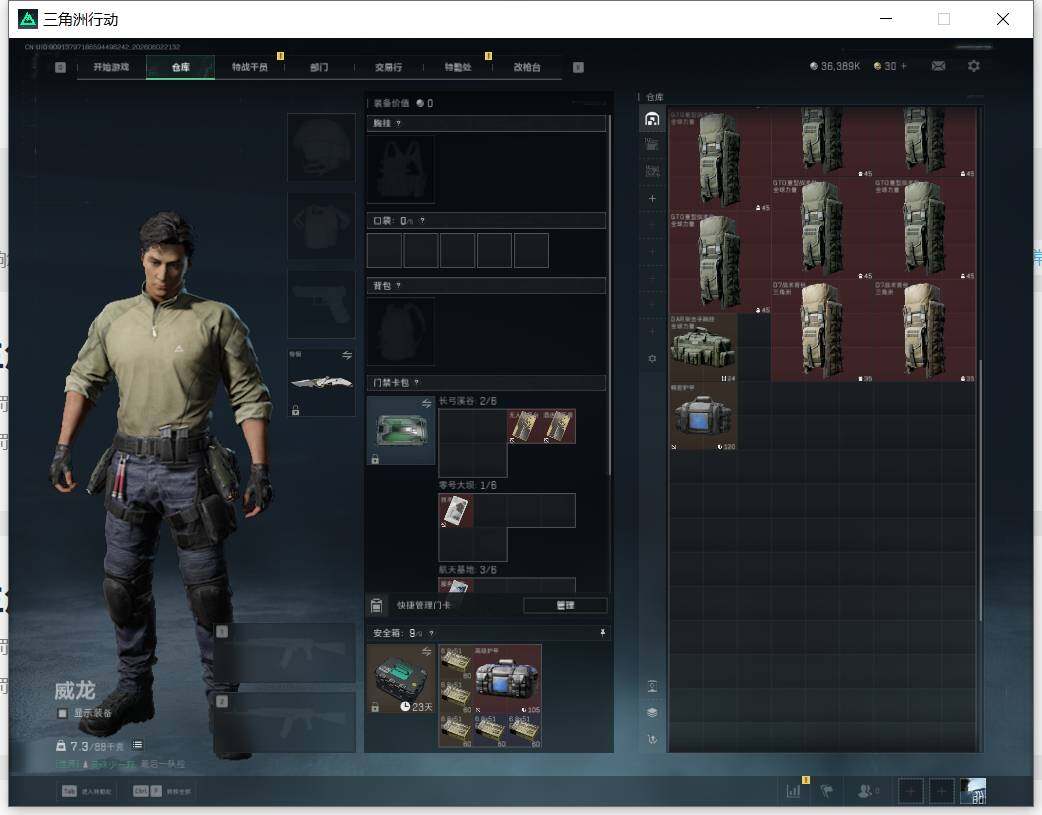The image size is (1042, 815).
Task: Click the 快捷管理门卡 icon
Action: click(x=376, y=605)
